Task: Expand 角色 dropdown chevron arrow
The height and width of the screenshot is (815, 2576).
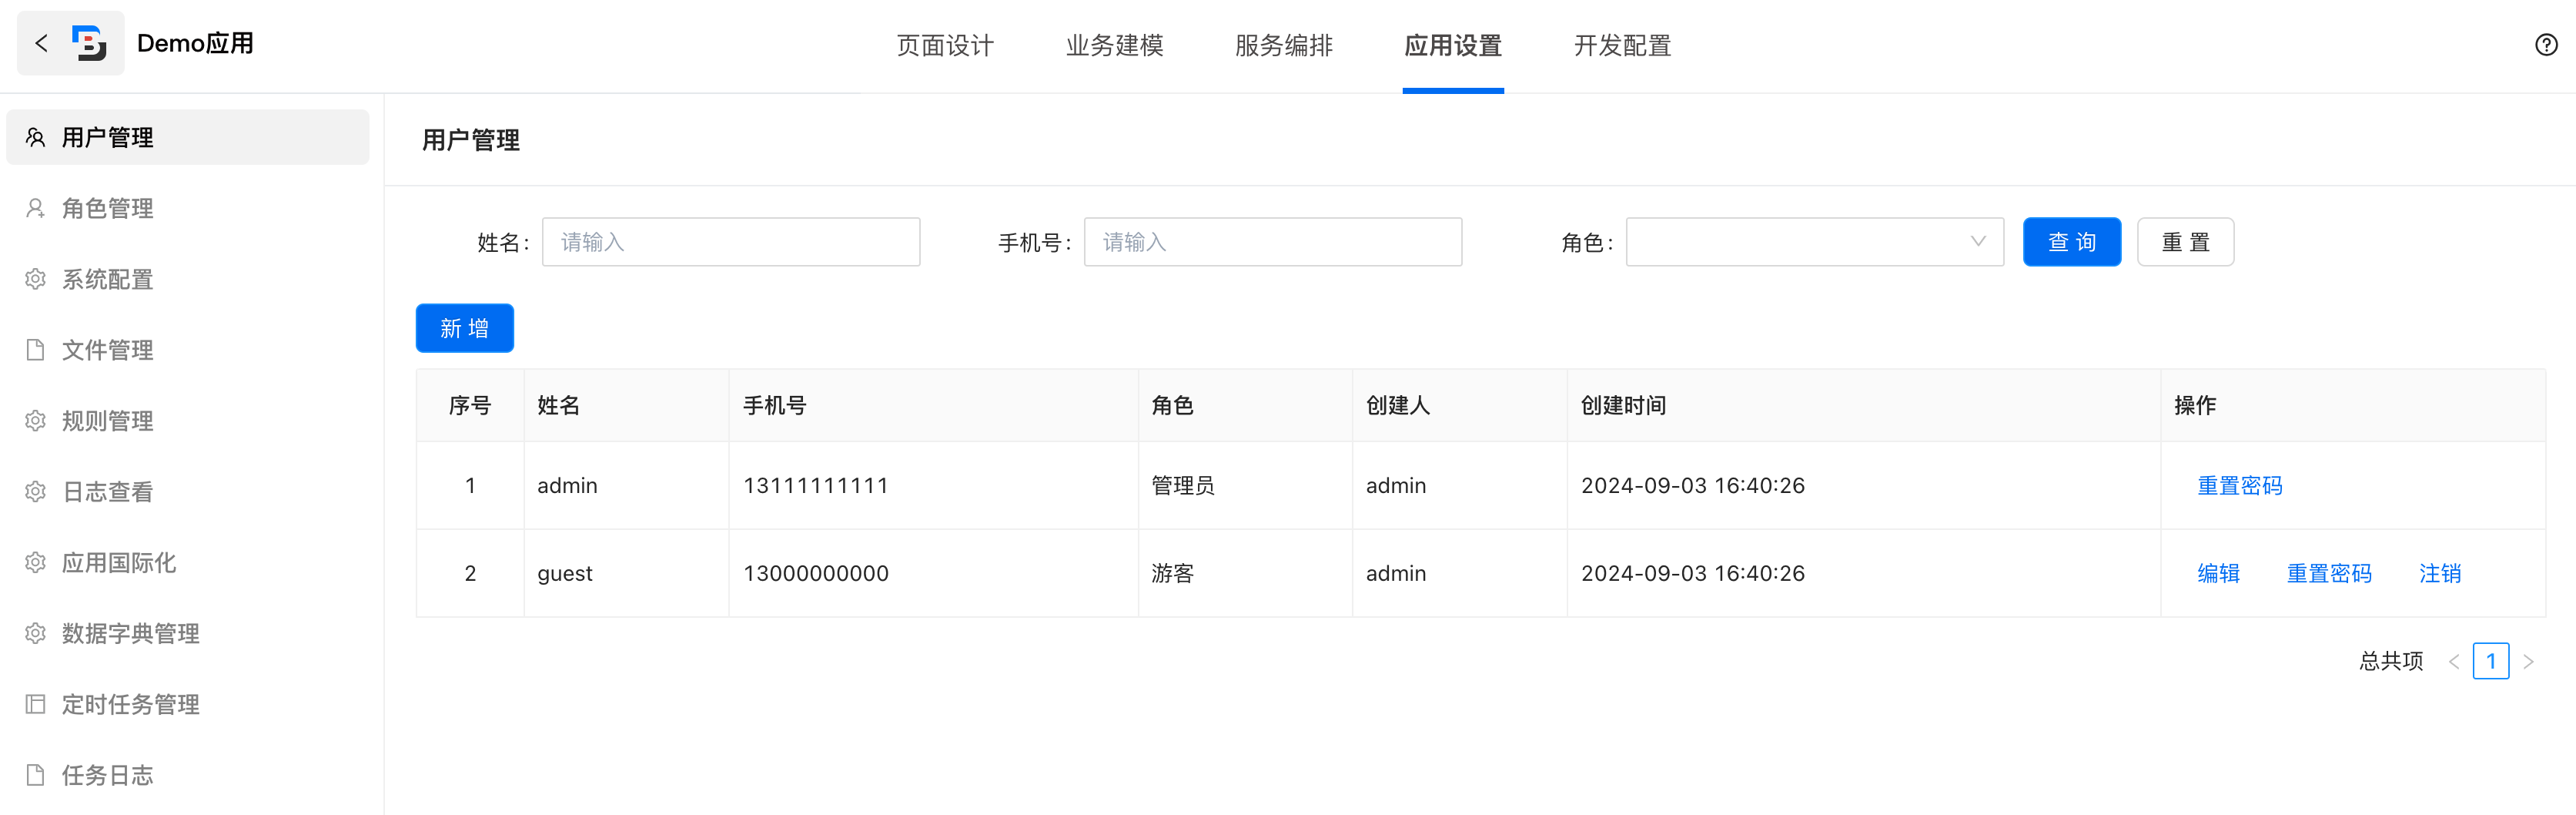Action: 1977,242
